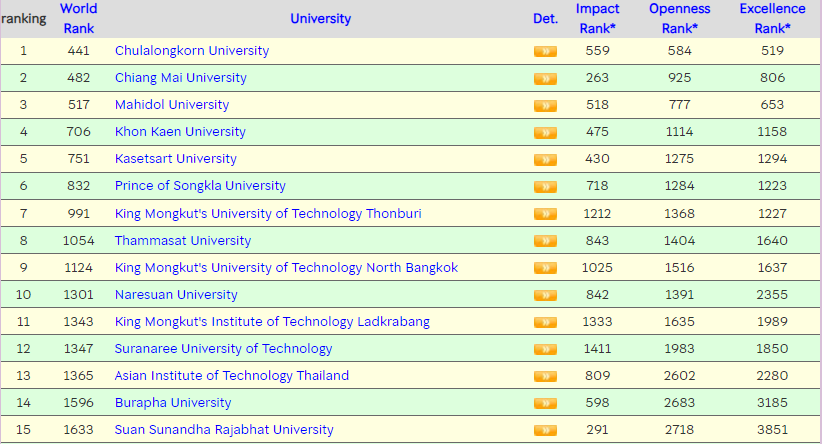Select world rank value 441
The image size is (822, 444).
point(79,51)
